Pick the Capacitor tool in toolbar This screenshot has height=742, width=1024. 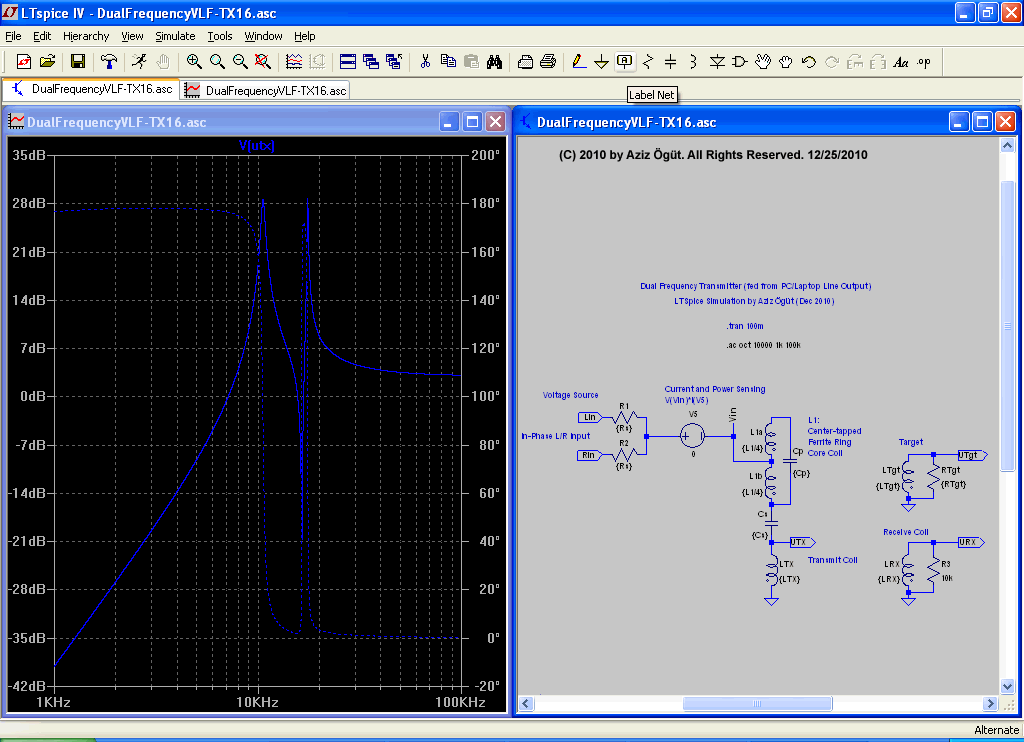pyautogui.click(x=671, y=62)
